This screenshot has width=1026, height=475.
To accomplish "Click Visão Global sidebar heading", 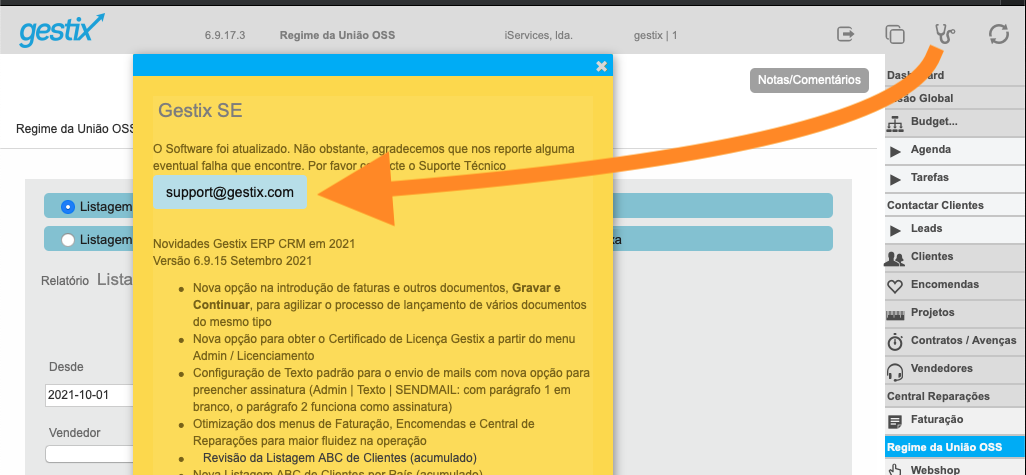I will (x=920, y=98).
